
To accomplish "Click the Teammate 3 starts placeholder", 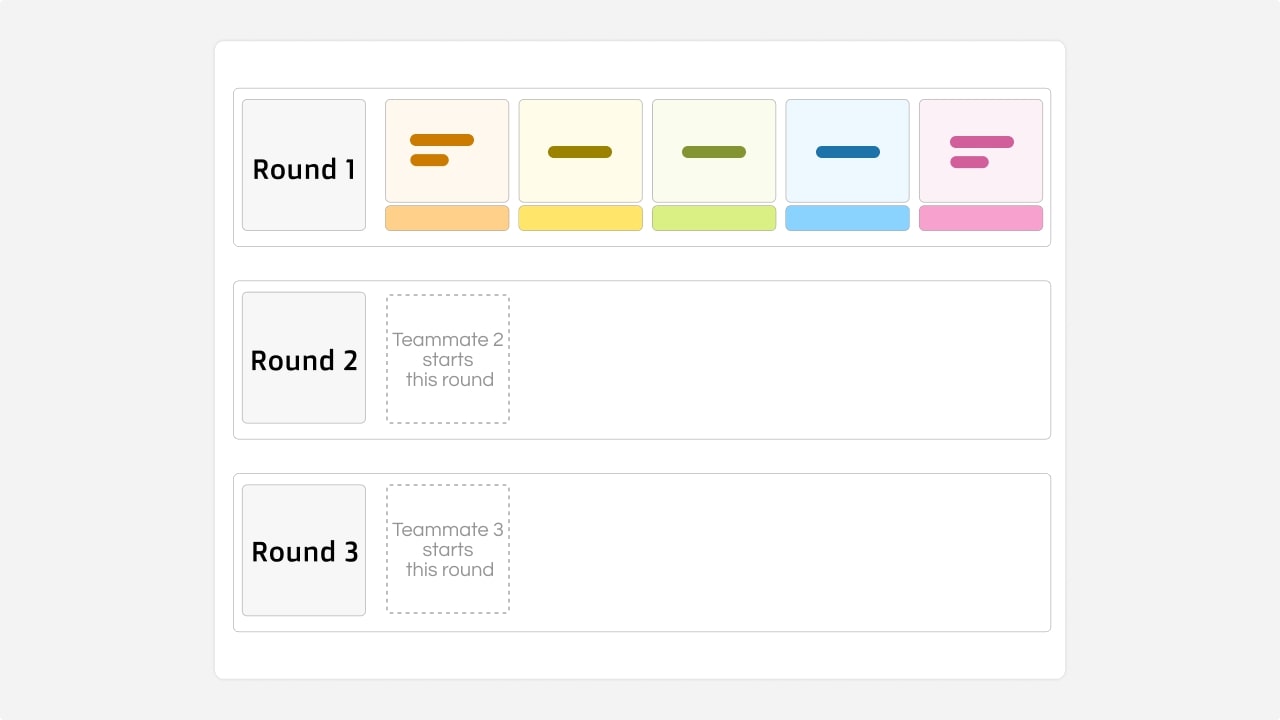I will pyautogui.click(x=448, y=549).
